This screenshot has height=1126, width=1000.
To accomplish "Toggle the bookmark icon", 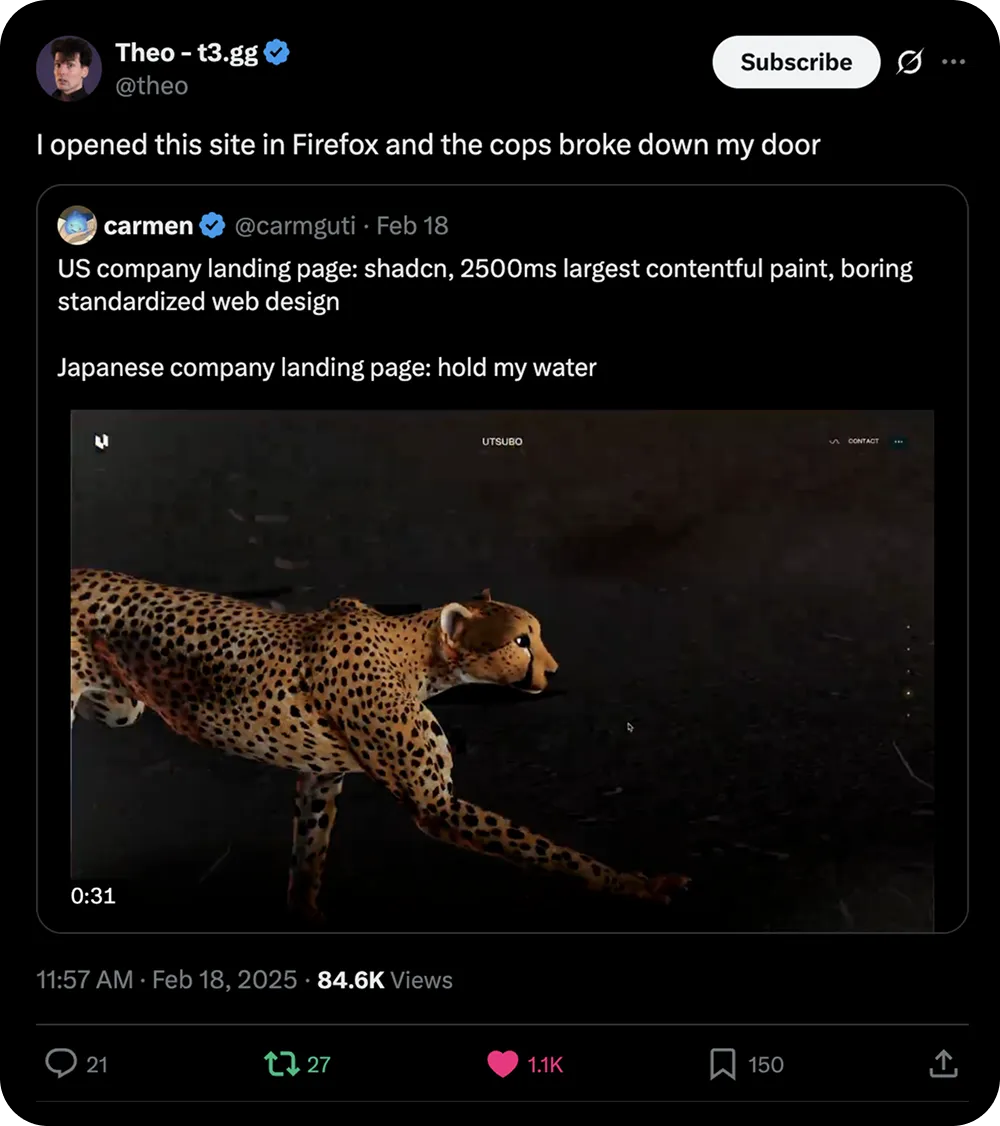I will tap(722, 1064).
